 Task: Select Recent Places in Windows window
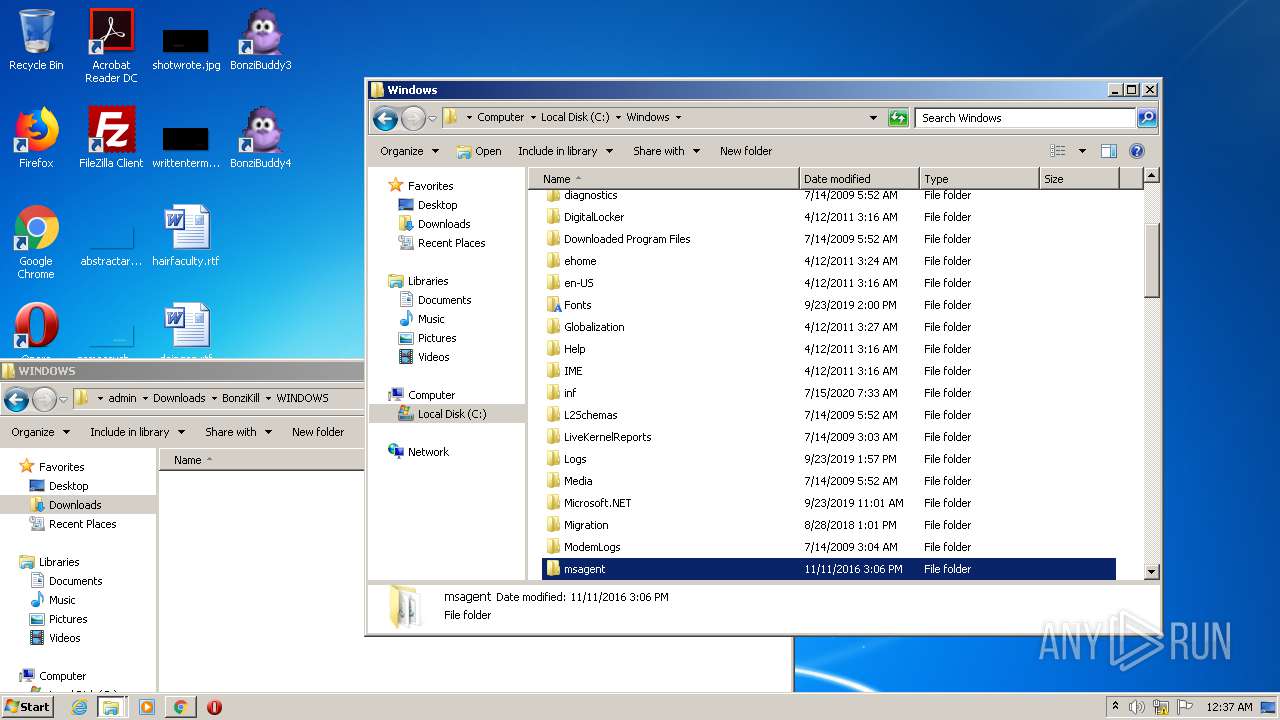tap(451, 243)
